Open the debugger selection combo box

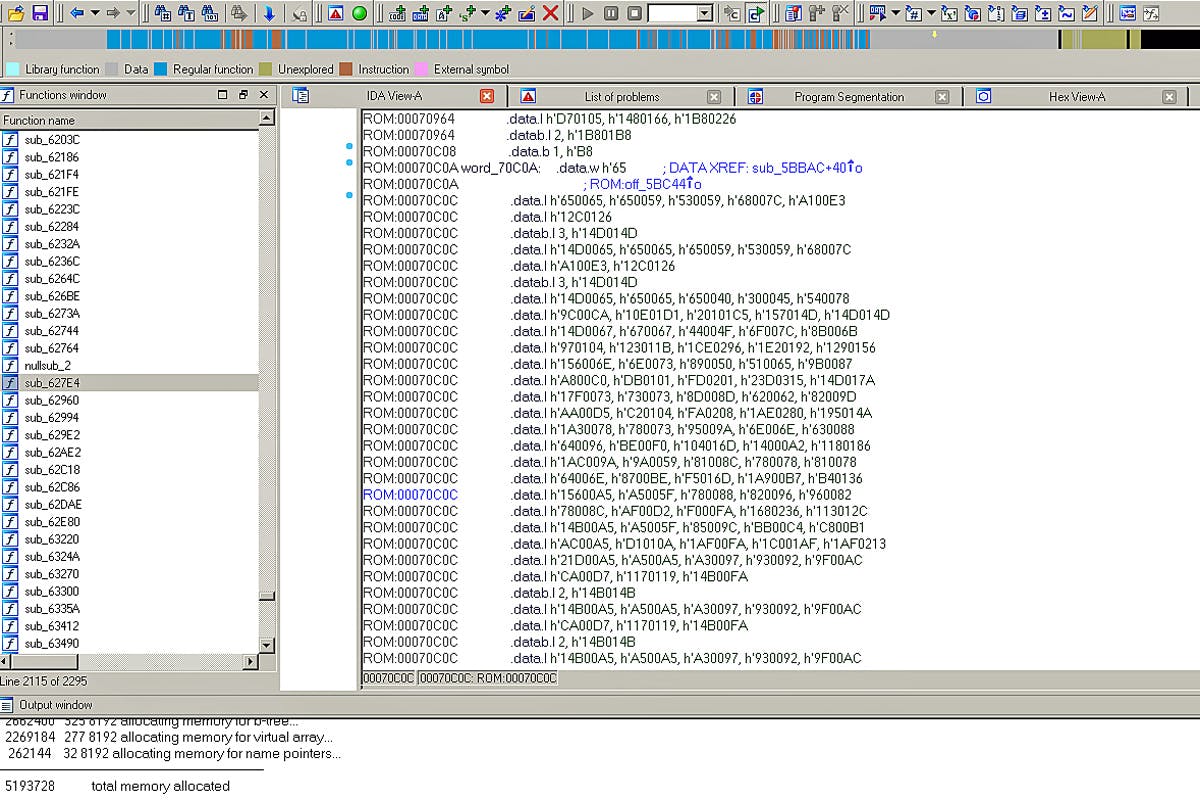tap(704, 13)
